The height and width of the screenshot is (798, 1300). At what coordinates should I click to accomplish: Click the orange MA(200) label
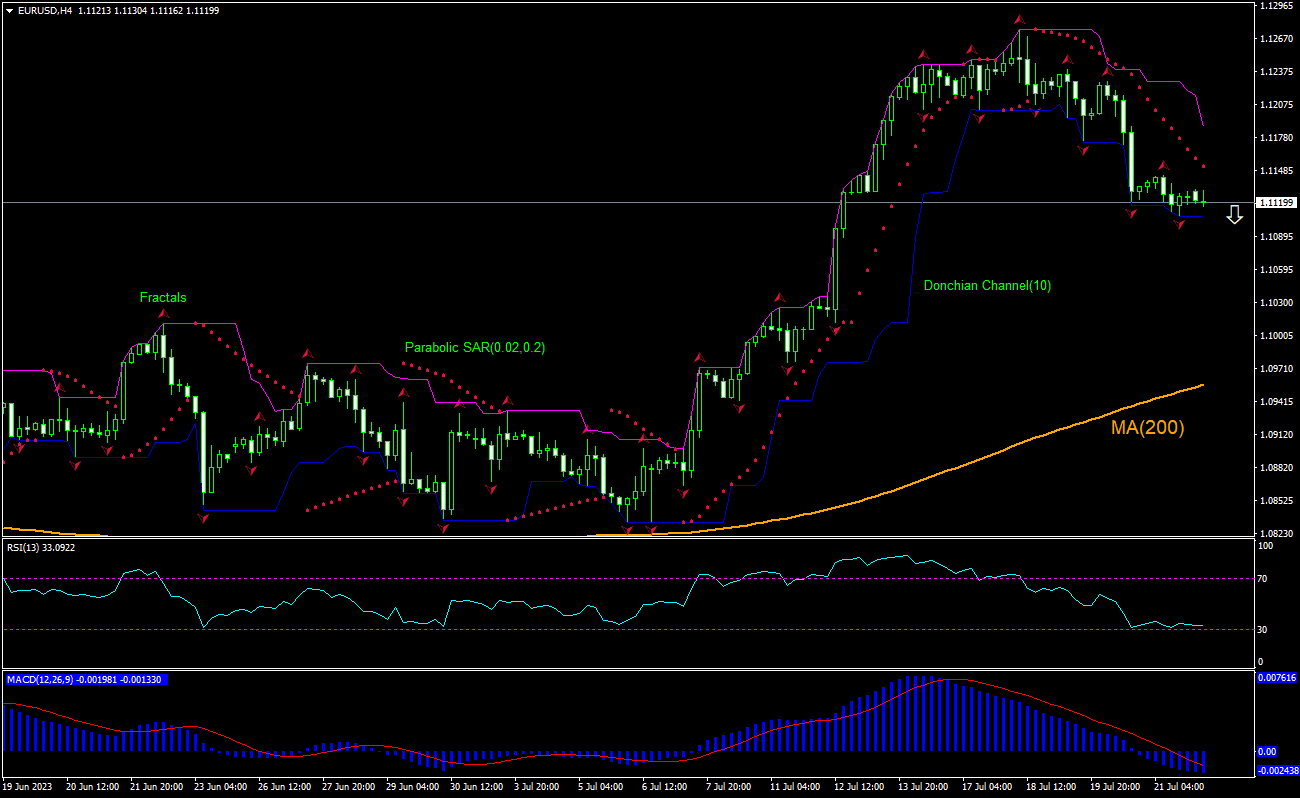coord(1147,428)
